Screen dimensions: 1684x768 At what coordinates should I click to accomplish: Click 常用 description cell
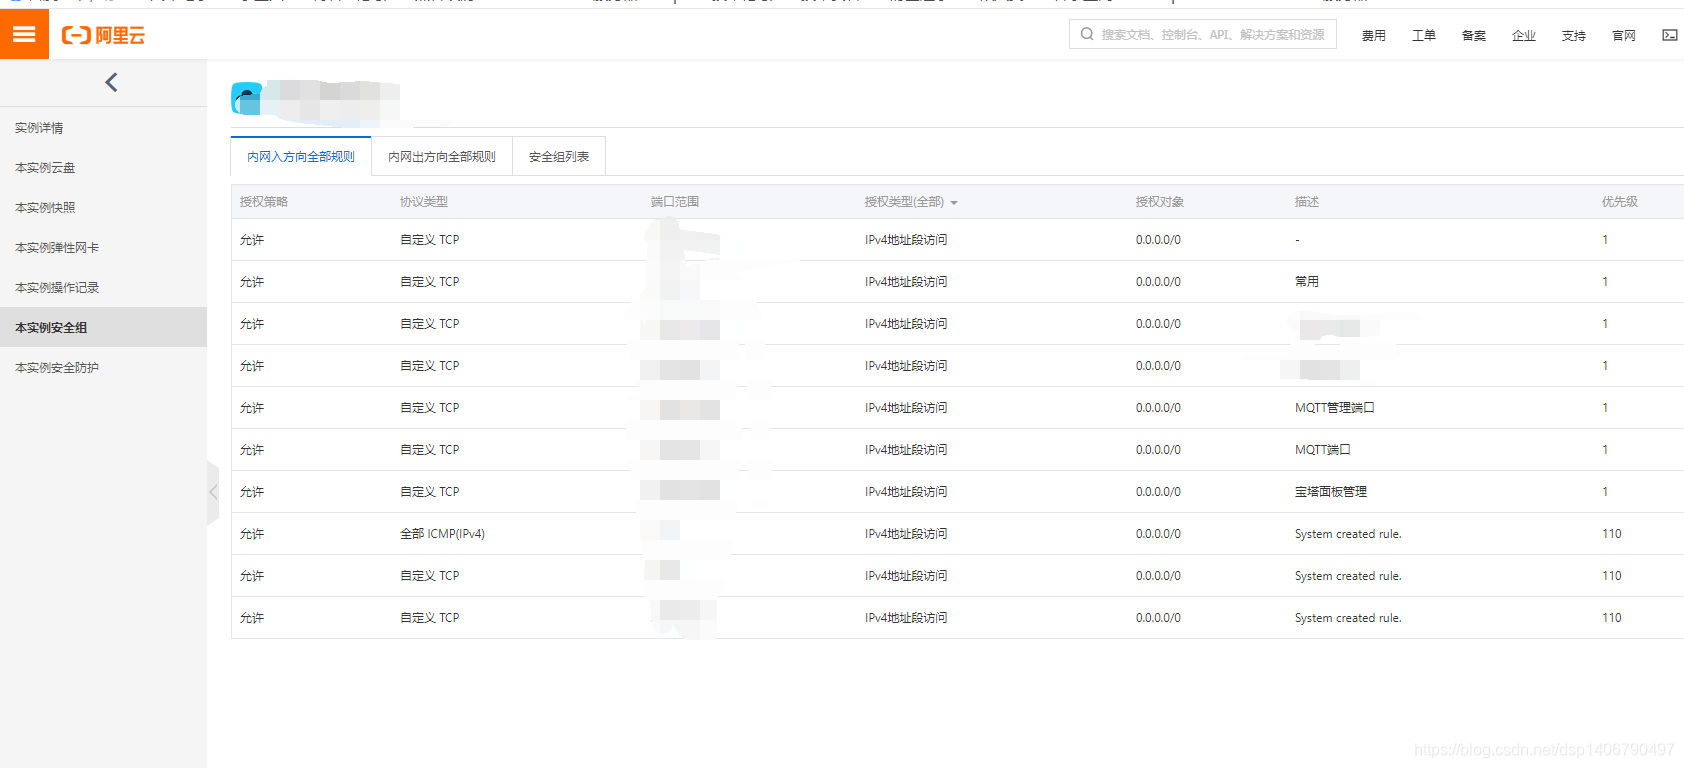click(x=1307, y=282)
